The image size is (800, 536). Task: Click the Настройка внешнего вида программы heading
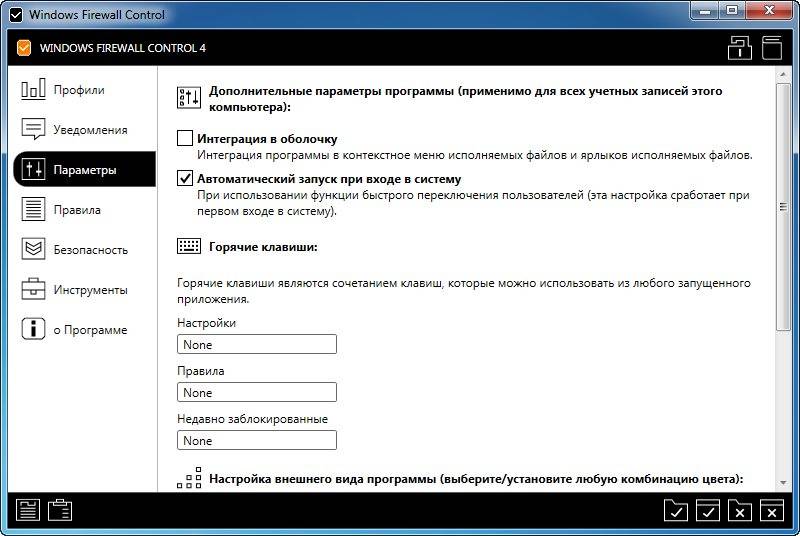[x=476, y=479]
